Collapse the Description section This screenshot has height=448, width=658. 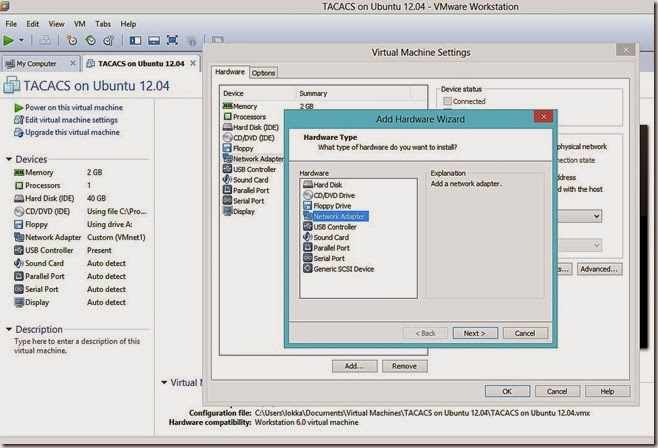[x=9, y=329]
